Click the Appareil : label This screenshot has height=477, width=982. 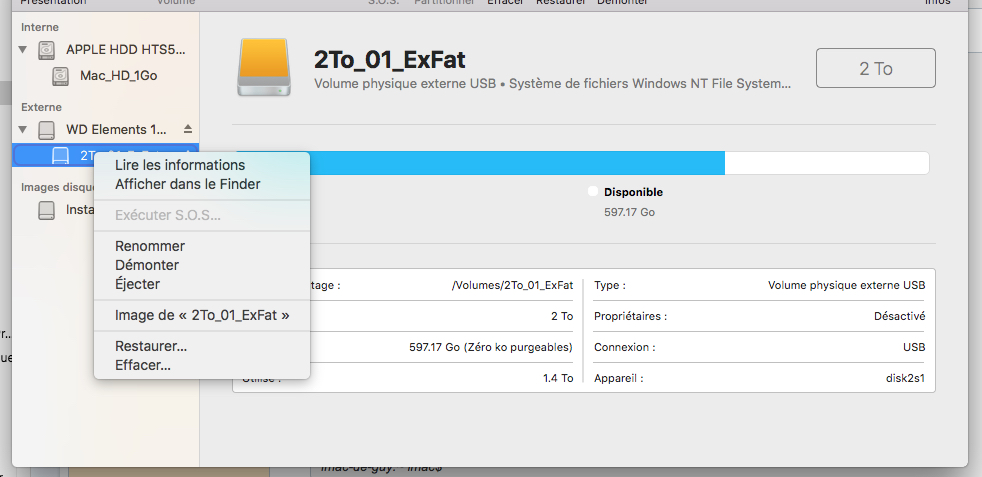point(619,379)
